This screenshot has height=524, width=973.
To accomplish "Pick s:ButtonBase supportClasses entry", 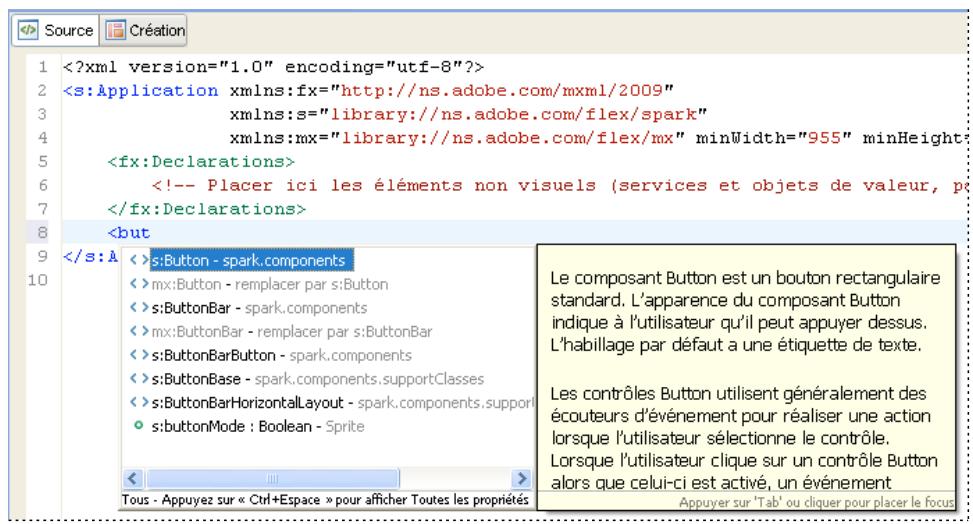I will (x=317, y=379).
